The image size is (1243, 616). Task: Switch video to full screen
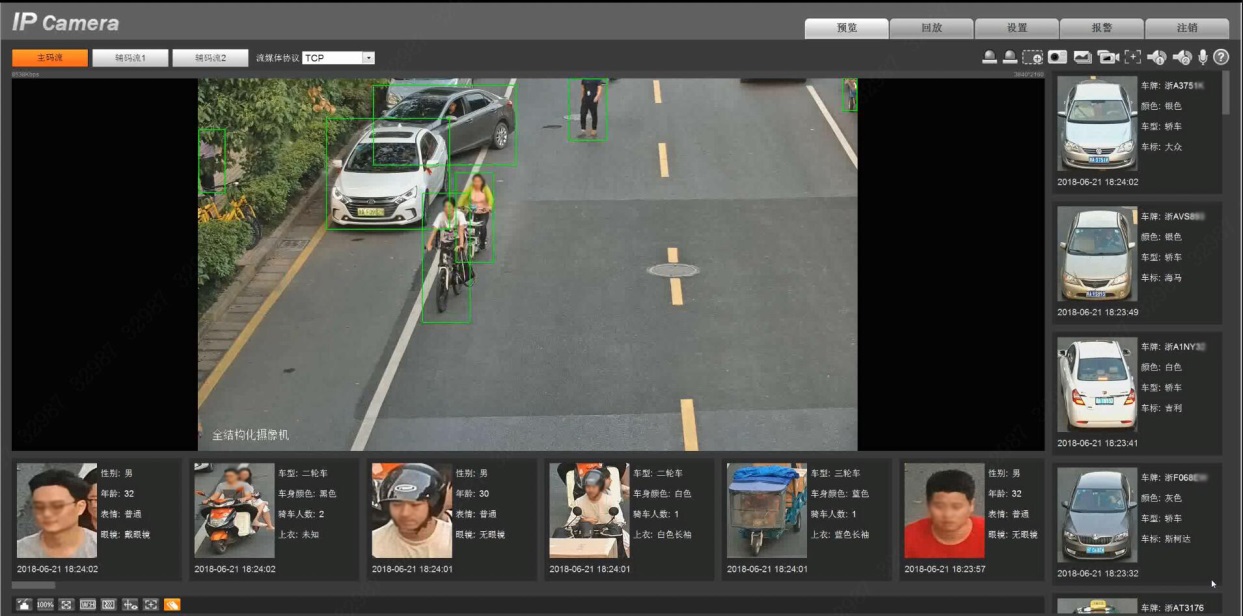tap(66, 604)
